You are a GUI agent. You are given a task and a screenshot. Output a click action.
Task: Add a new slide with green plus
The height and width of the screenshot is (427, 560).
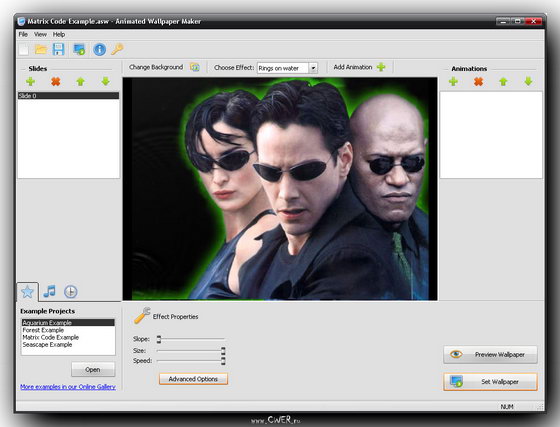click(31, 81)
